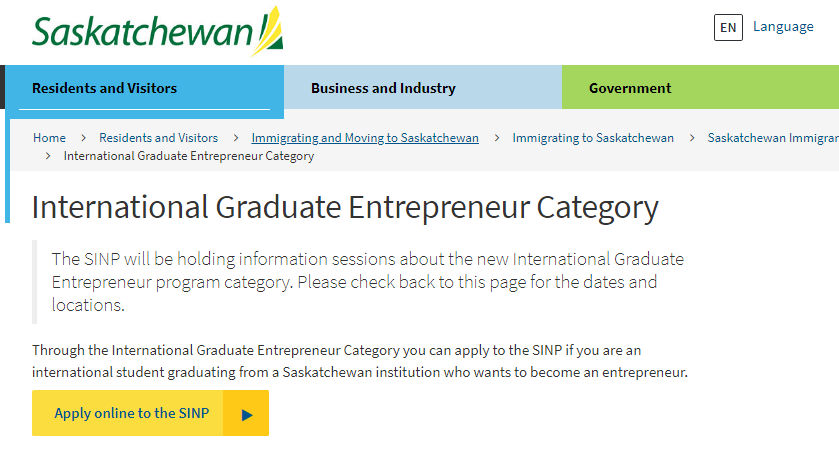This screenshot has width=839, height=455.
Task: Click the Saskatchewan logo wordmark
Action: 140,32
